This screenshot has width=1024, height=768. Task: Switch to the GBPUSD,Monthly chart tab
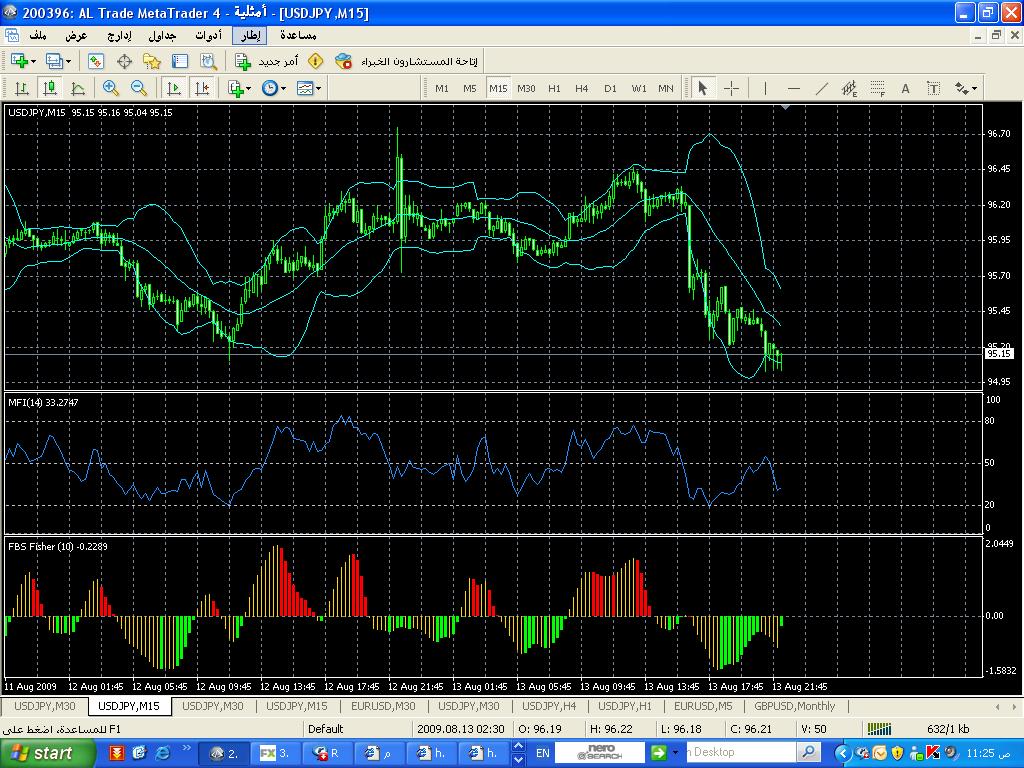pyautogui.click(x=795, y=706)
